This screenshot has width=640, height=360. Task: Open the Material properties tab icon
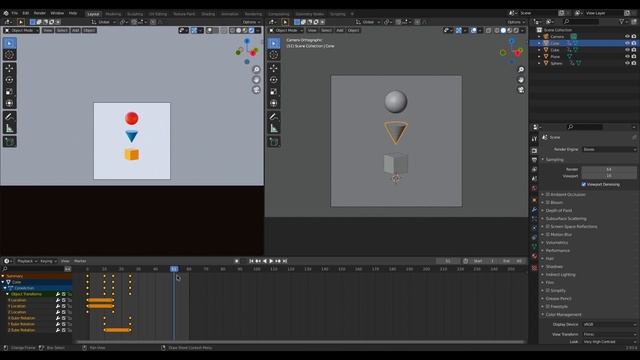(534, 256)
